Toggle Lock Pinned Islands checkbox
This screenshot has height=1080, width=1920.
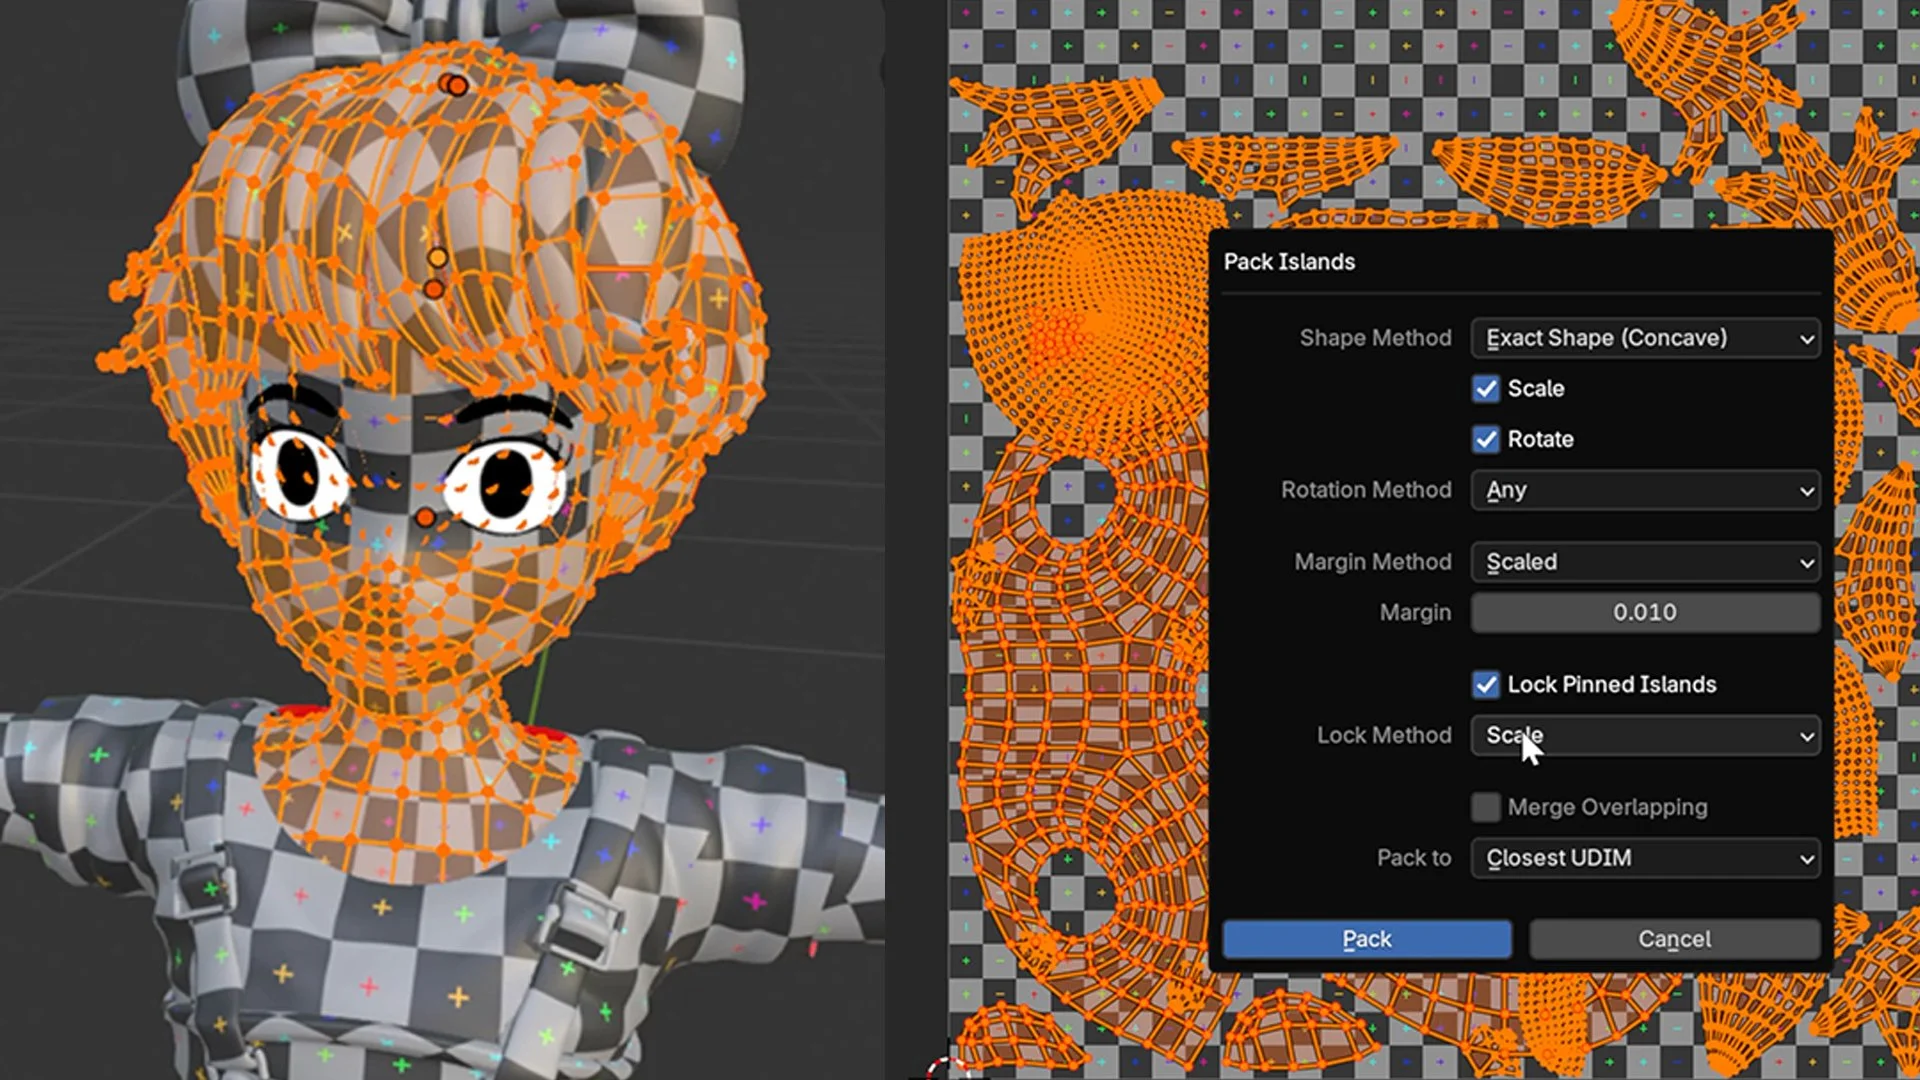click(x=1486, y=685)
